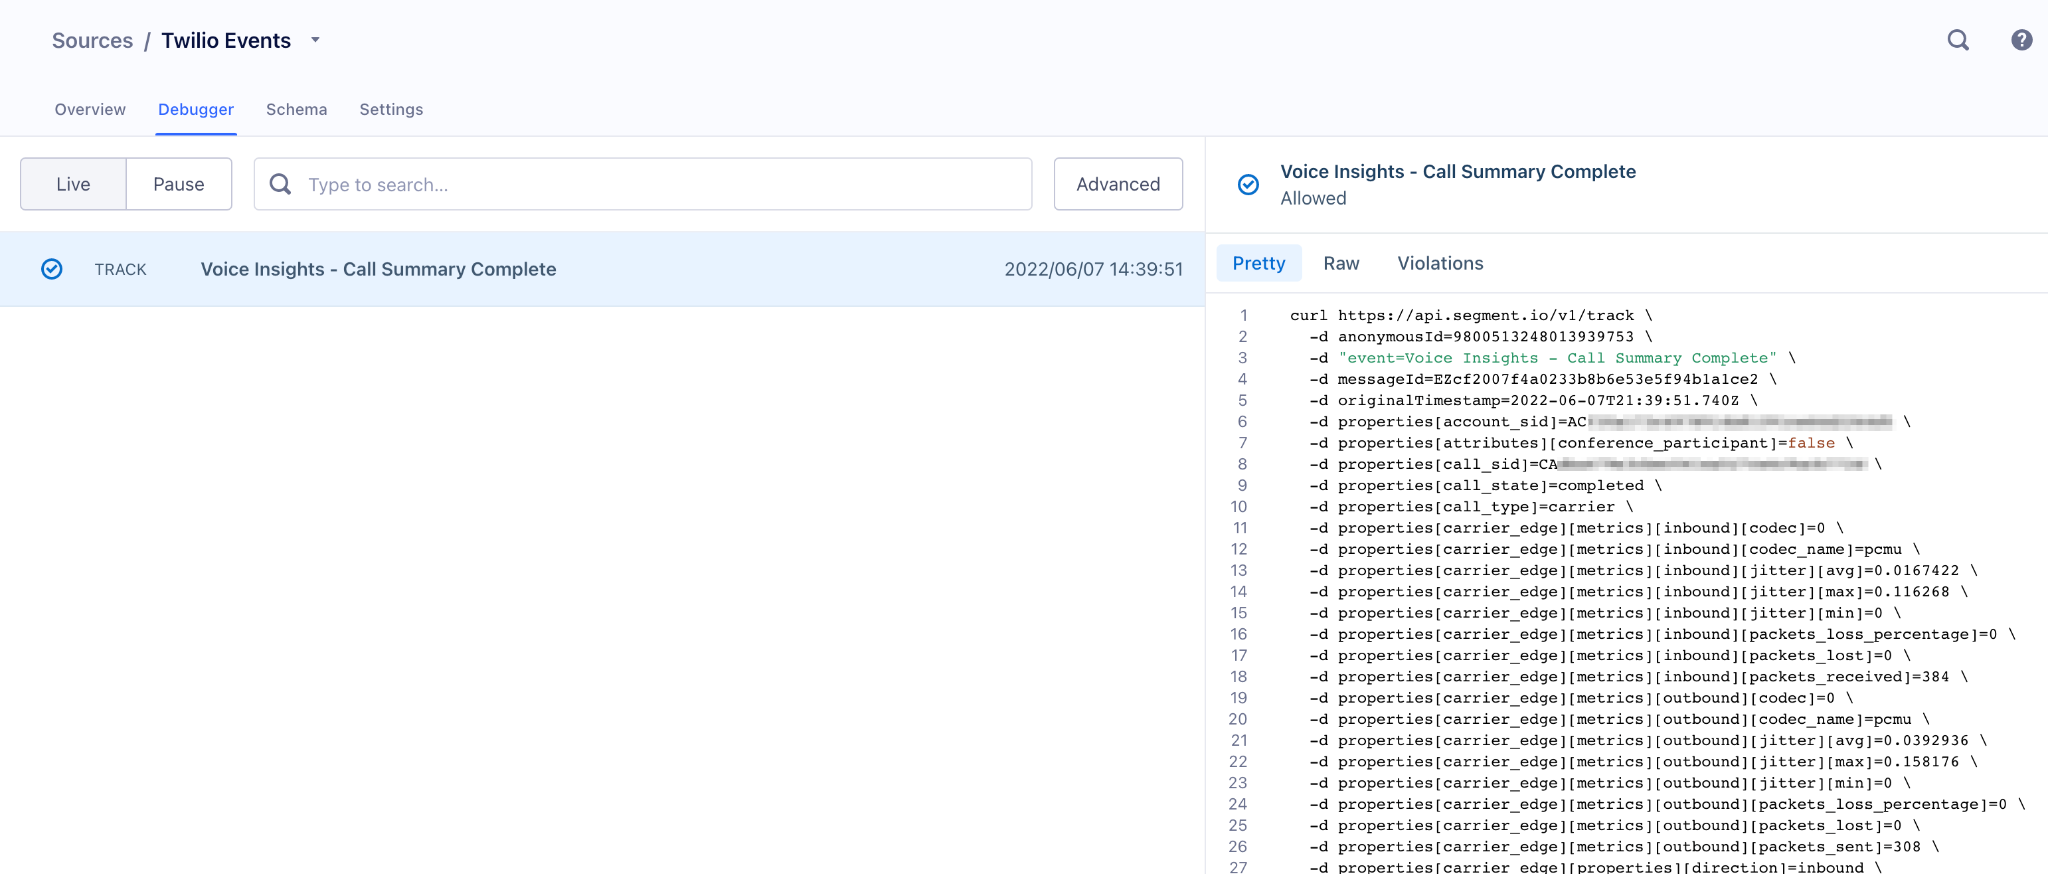The image size is (2048, 874).
Task: Click the magnifier icon inside the search box
Action: click(x=281, y=184)
